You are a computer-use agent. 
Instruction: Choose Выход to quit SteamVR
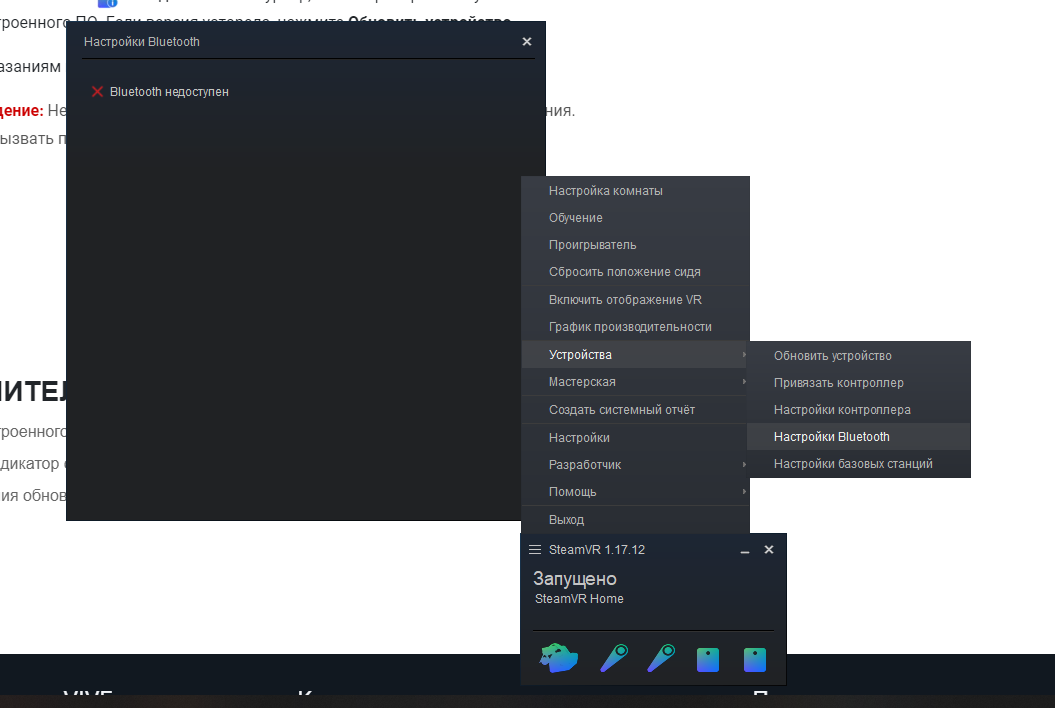(x=635, y=520)
